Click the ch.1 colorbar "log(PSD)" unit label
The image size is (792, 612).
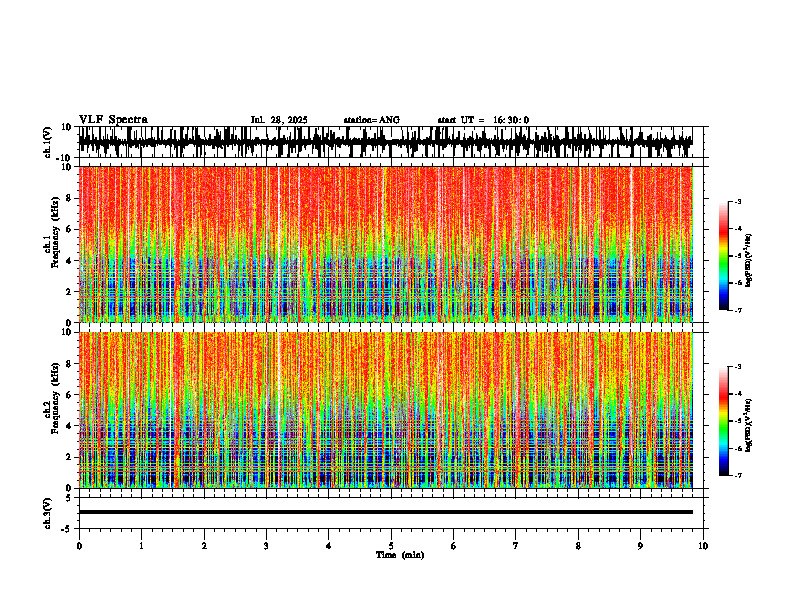pyautogui.click(x=749, y=260)
